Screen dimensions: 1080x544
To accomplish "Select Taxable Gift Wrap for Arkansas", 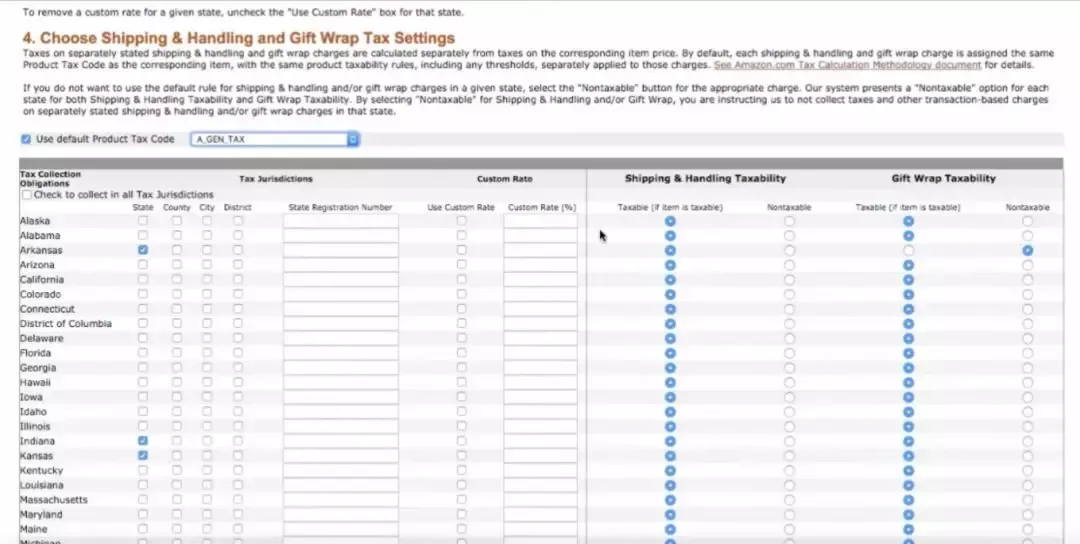I will pos(908,251).
